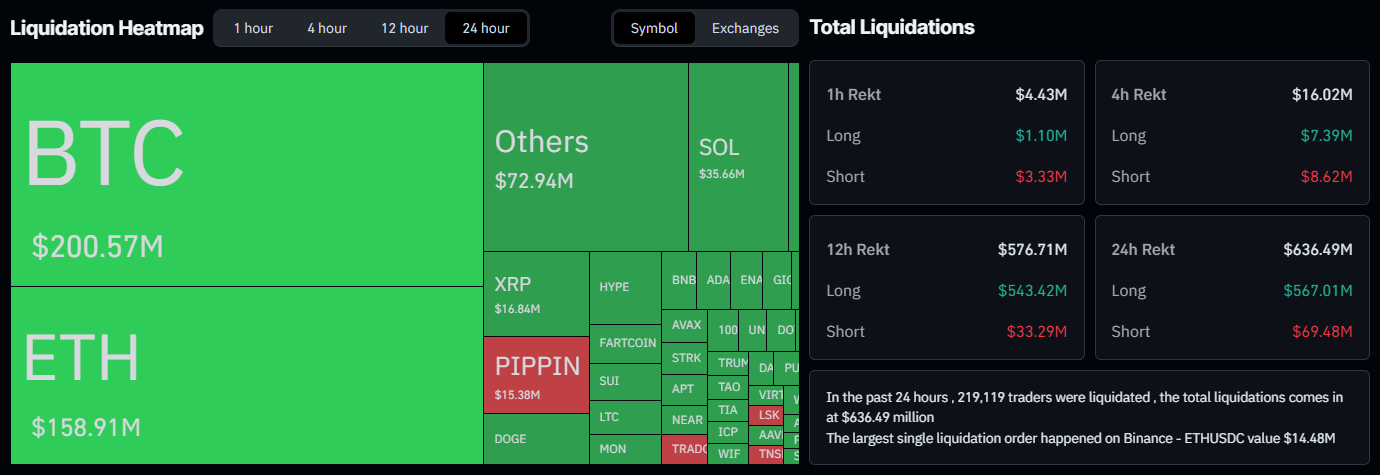Choose the 12 hour timeframe
Screen dimensions: 1380x475
[404, 28]
